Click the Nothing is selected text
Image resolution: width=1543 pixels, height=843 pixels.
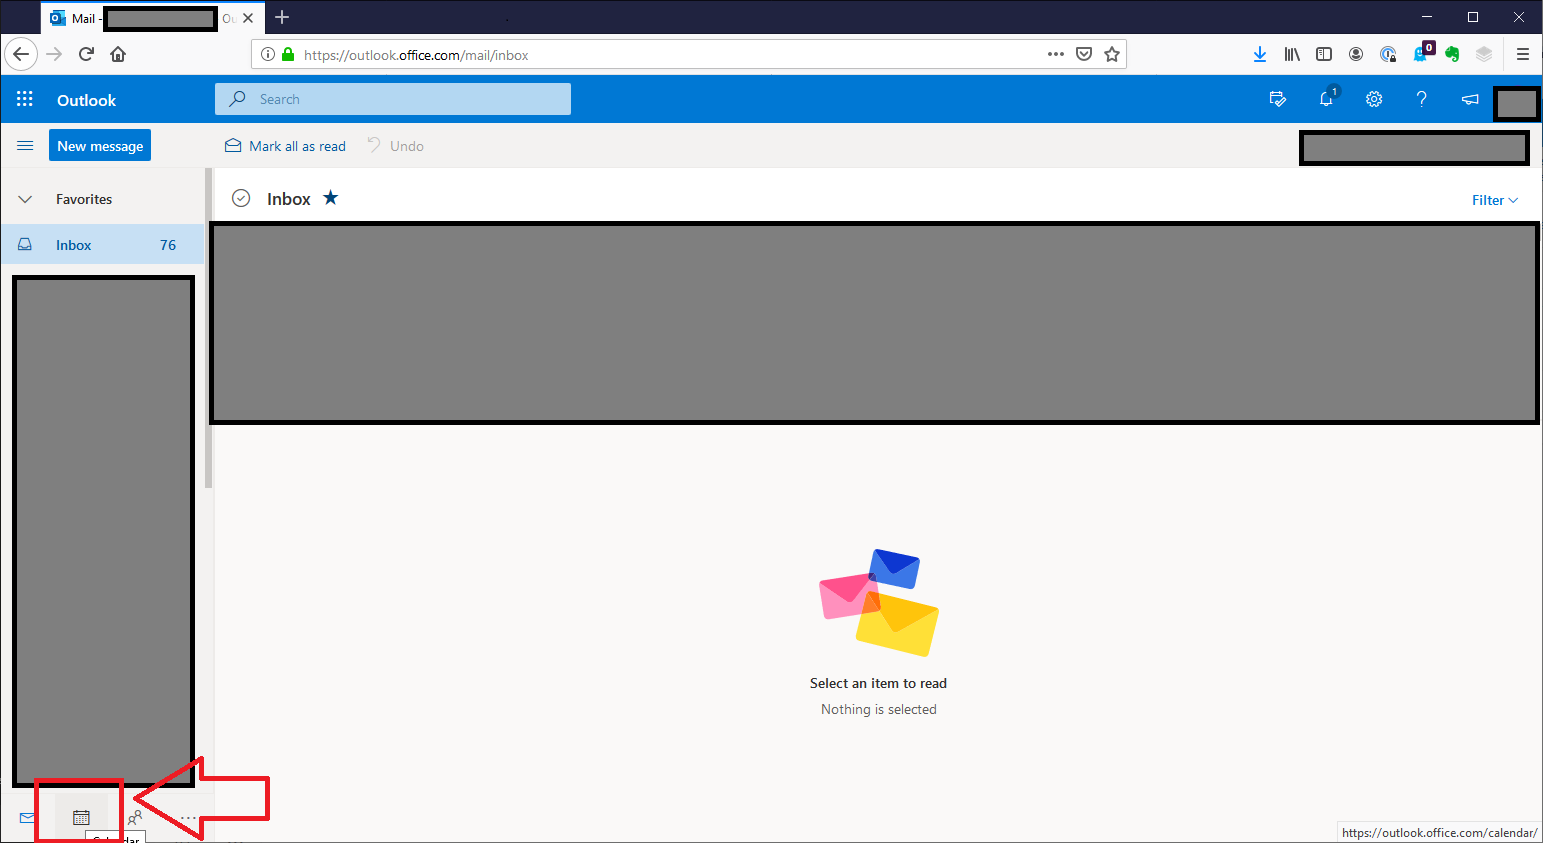pyautogui.click(x=879, y=709)
